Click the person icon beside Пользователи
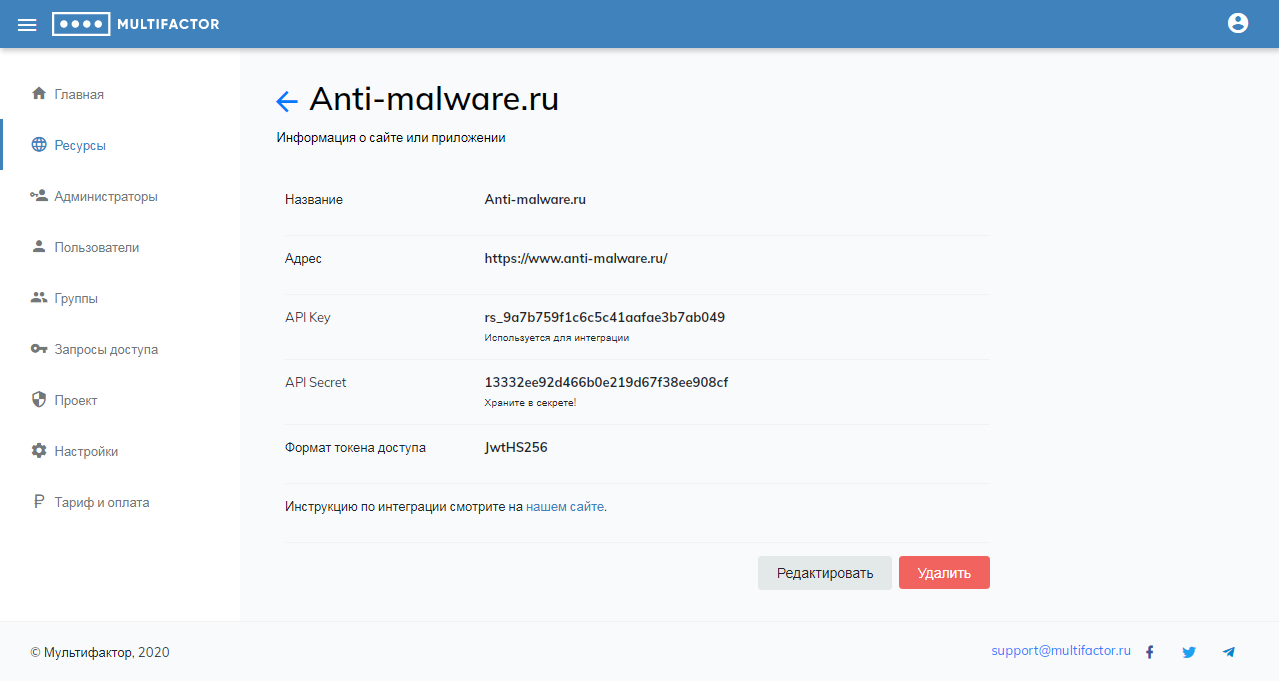 pyautogui.click(x=39, y=247)
